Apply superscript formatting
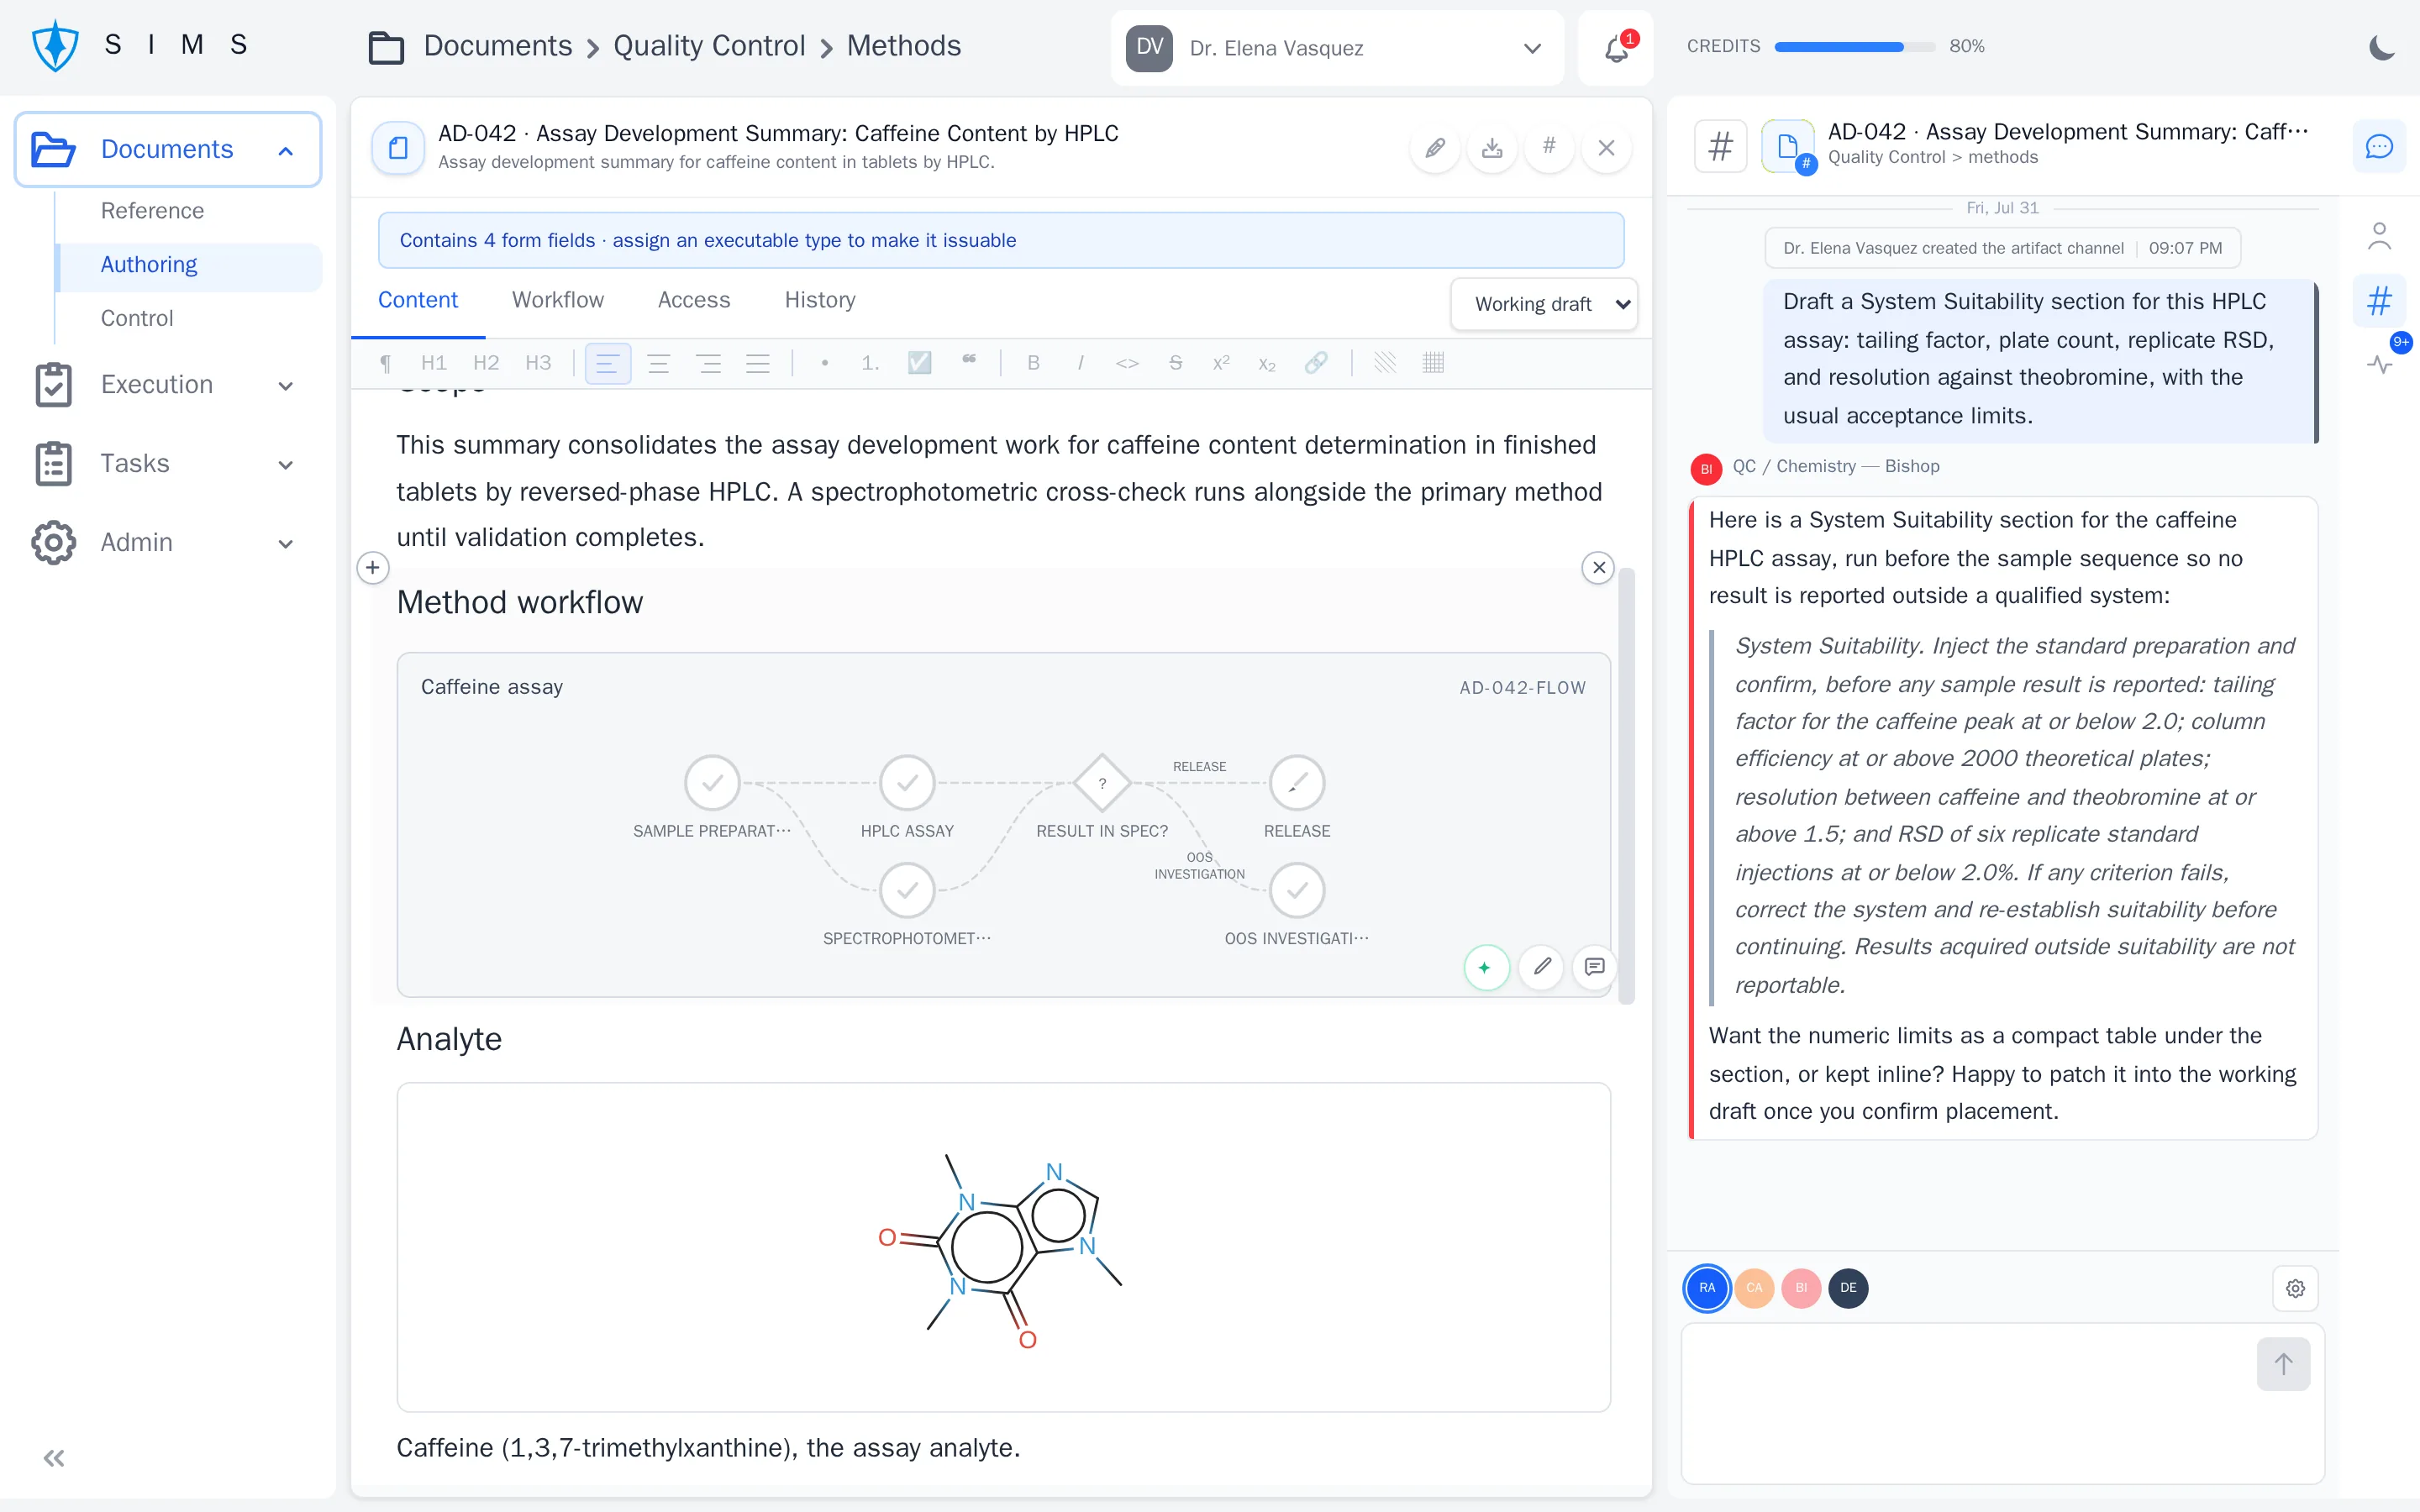Image resolution: width=2420 pixels, height=1512 pixels. point(1221,363)
